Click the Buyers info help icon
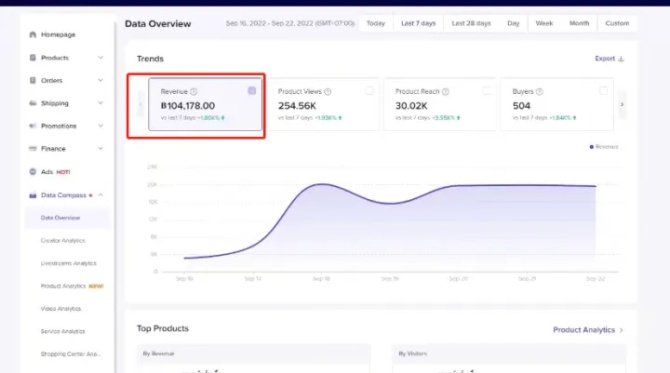This screenshot has height=373, width=670. [539, 91]
